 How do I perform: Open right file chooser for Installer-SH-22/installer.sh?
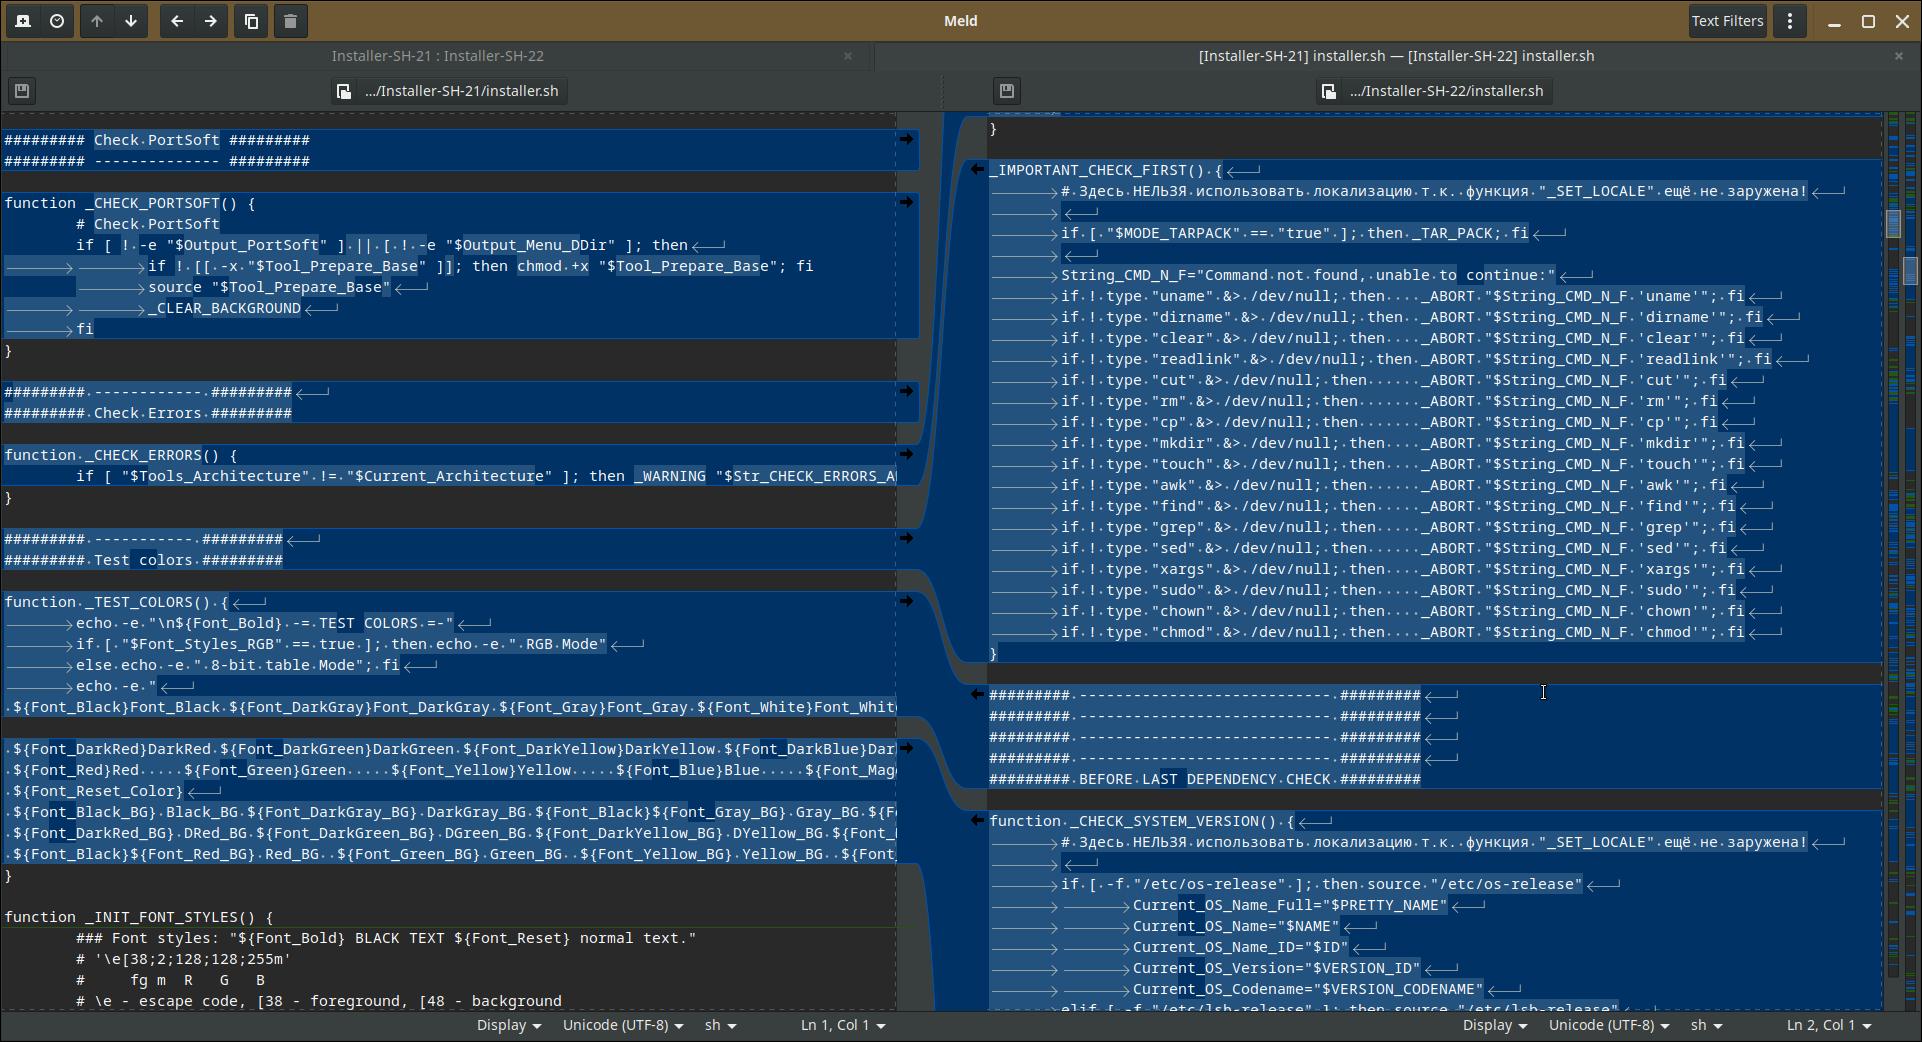(x=1432, y=91)
